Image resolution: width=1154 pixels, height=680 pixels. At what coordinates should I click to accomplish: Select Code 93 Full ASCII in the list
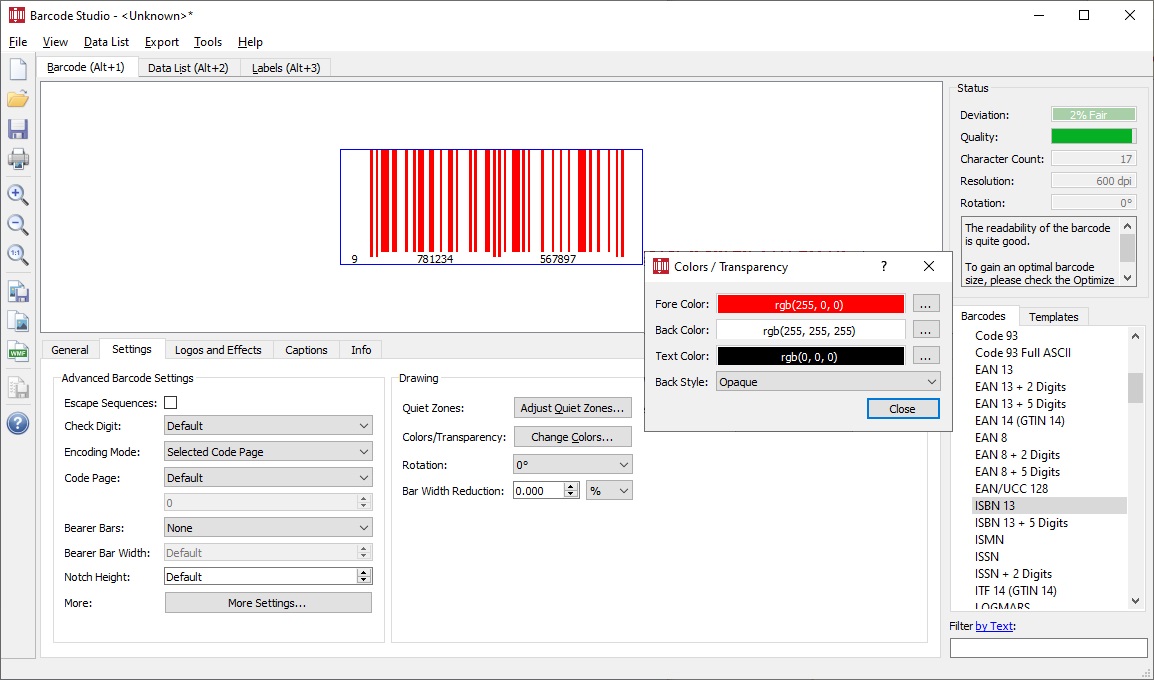click(x=1022, y=353)
